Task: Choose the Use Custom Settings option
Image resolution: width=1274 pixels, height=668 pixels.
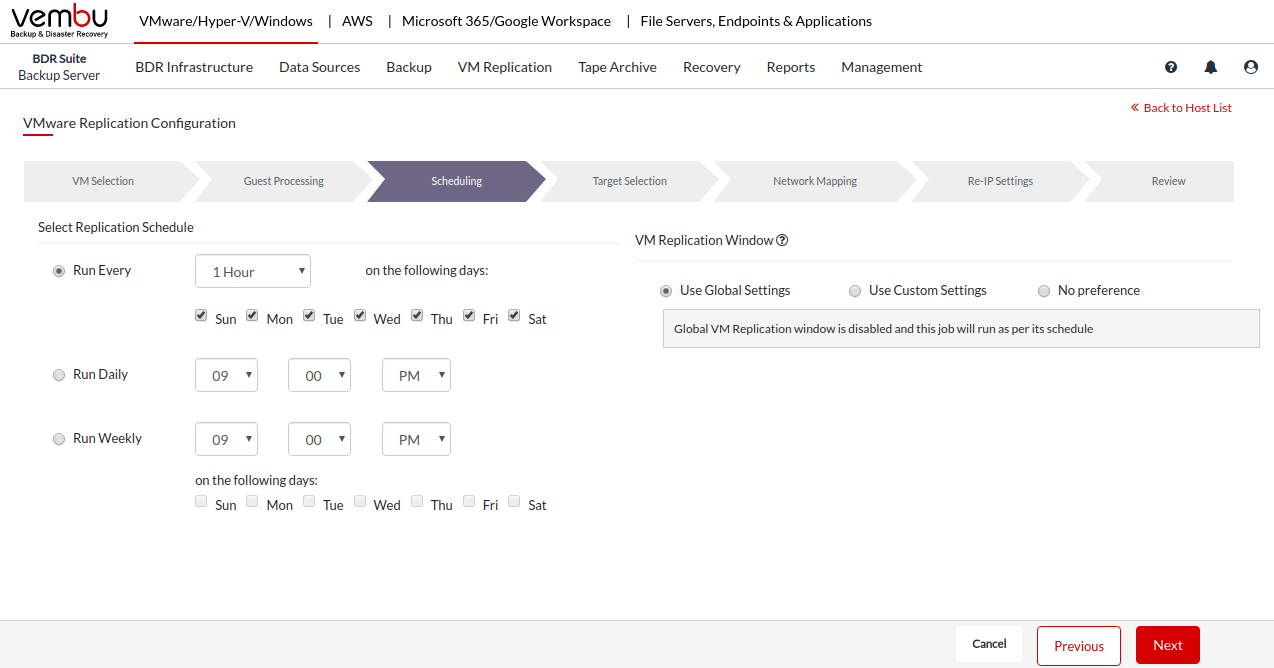Action: [x=855, y=291]
